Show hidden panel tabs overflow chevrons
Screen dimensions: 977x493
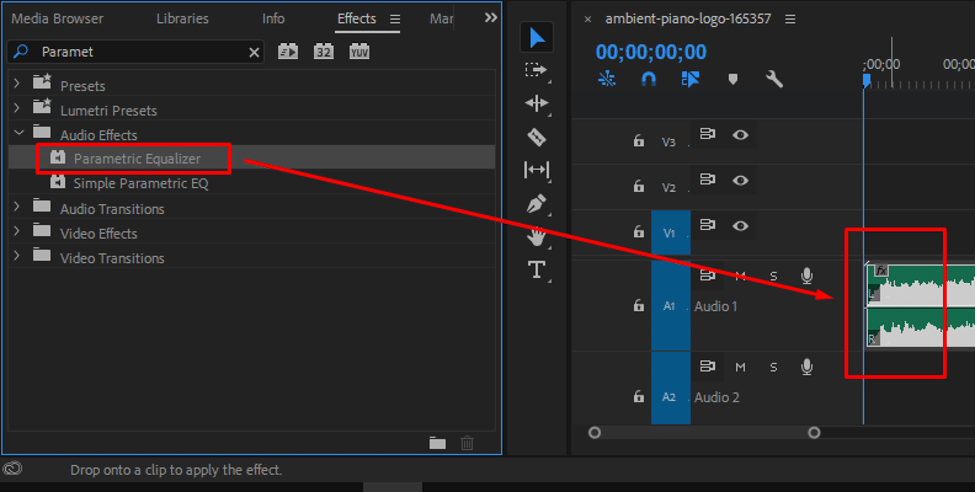click(x=491, y=17)
